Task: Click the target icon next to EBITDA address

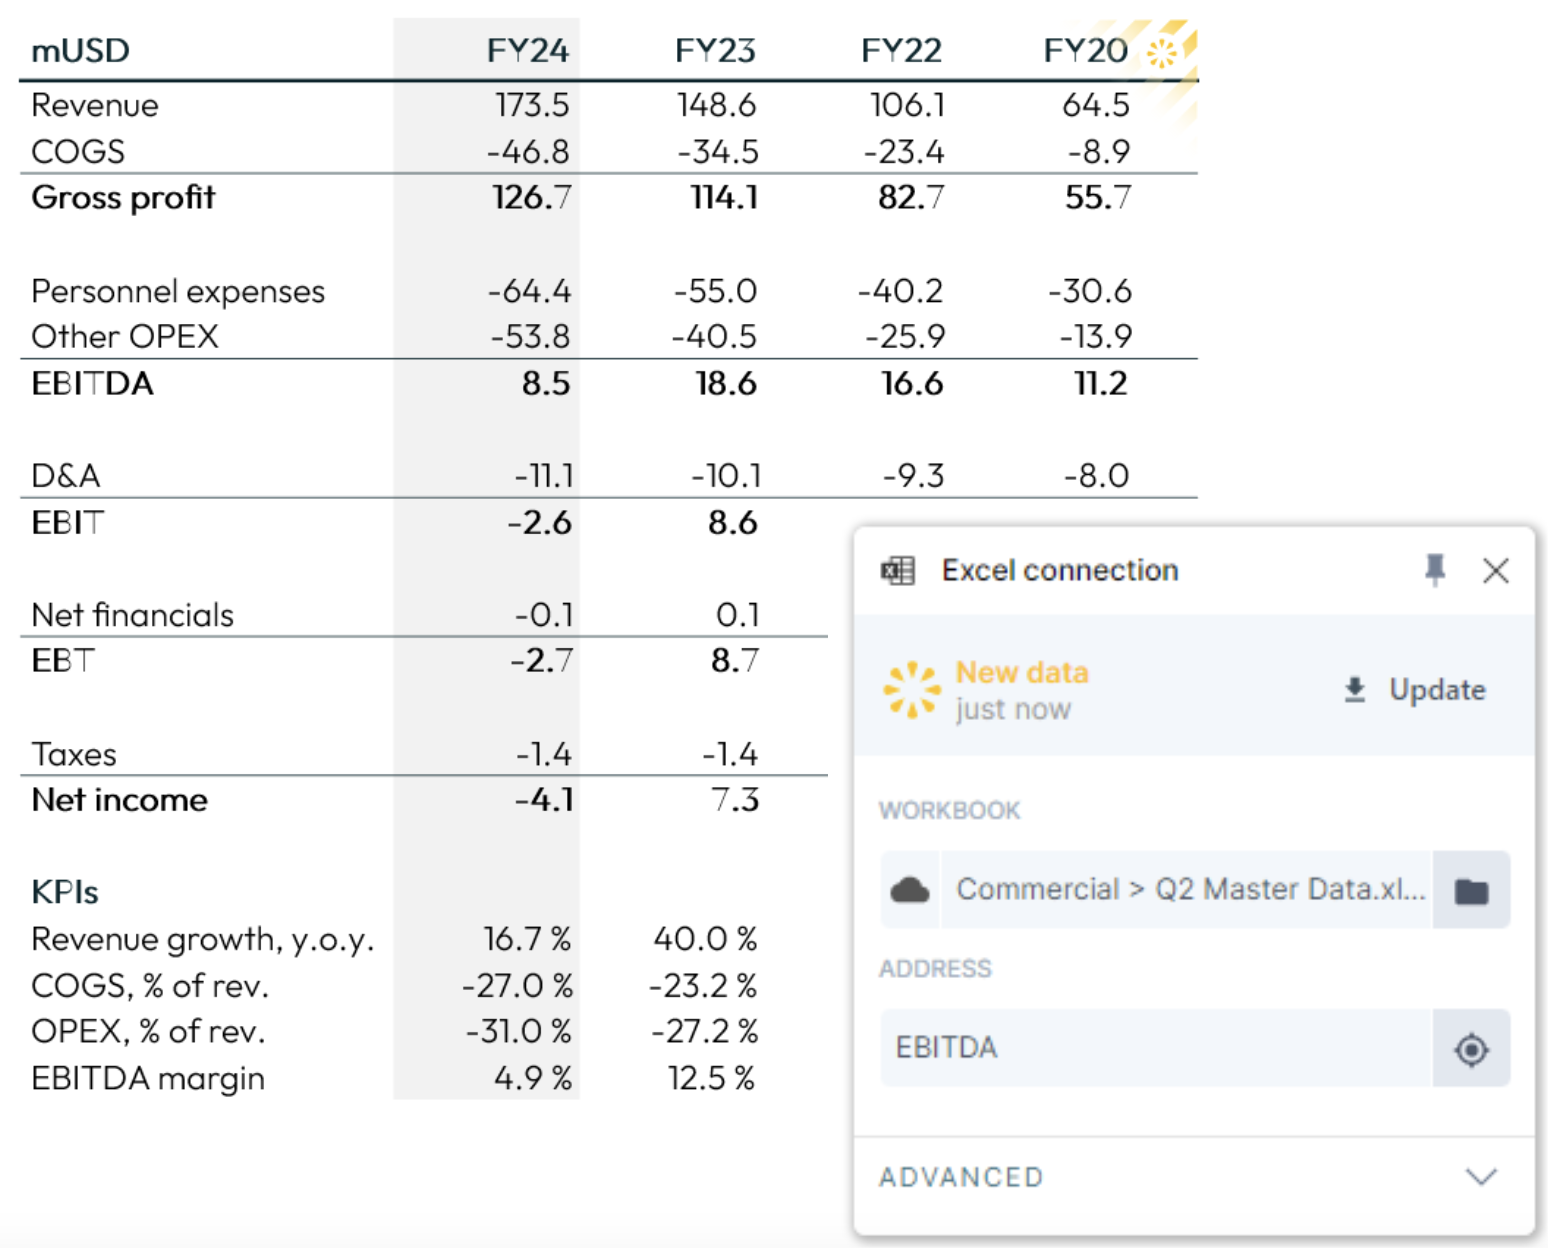Action: [x=1471, y=1049]
